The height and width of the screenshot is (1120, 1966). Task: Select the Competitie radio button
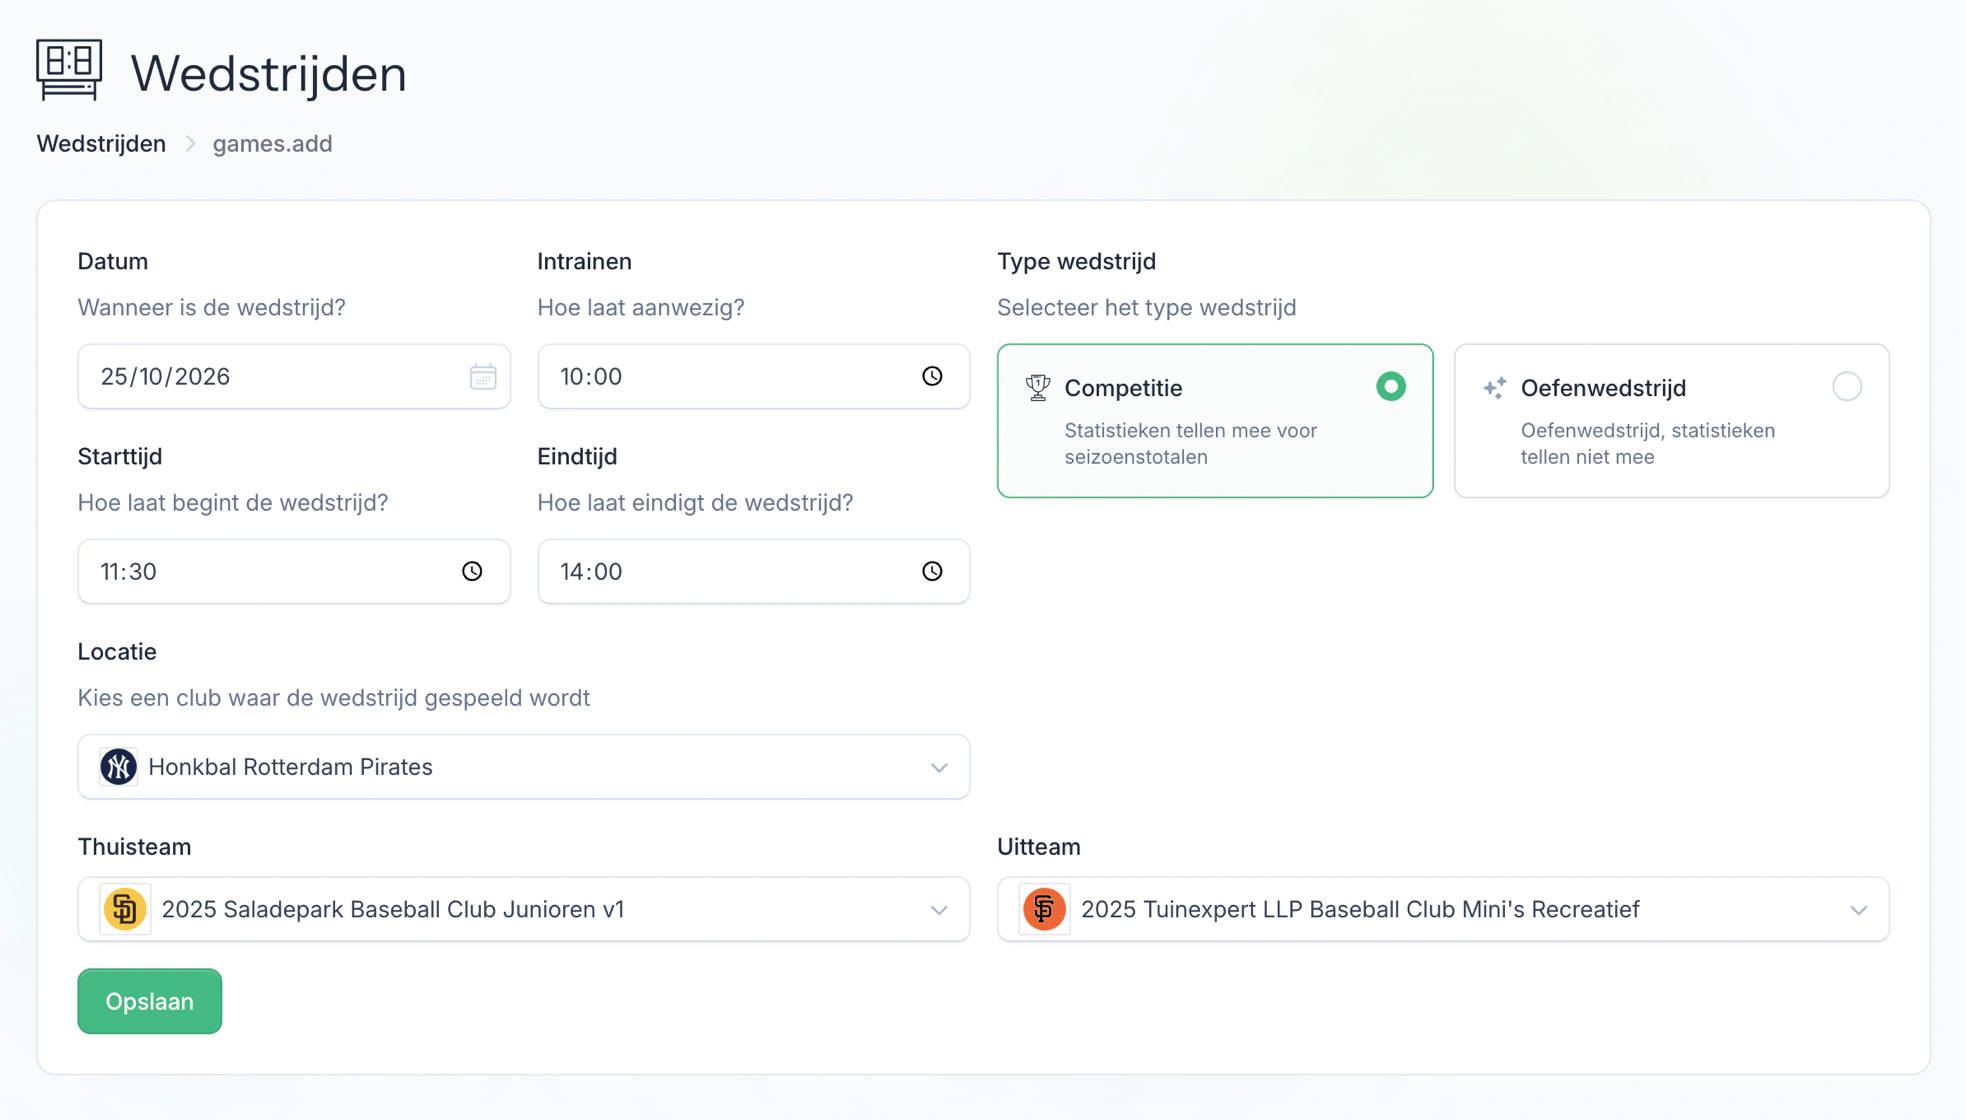1390,387
